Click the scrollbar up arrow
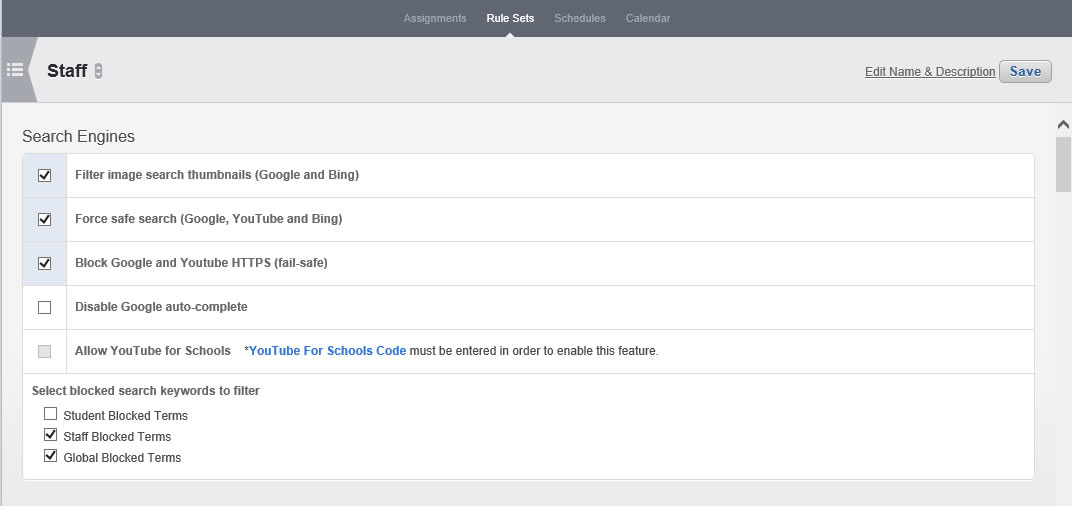The height and width of the screenshot is (506, 1072). 1063,124
